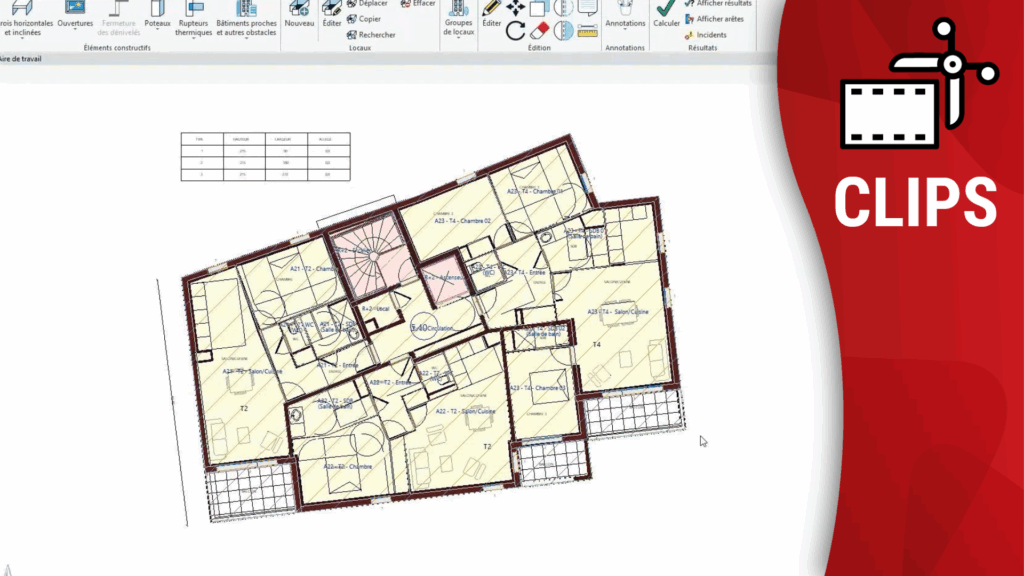
Task: Click Nouveau to create a new room
Action: coord(299,15)
